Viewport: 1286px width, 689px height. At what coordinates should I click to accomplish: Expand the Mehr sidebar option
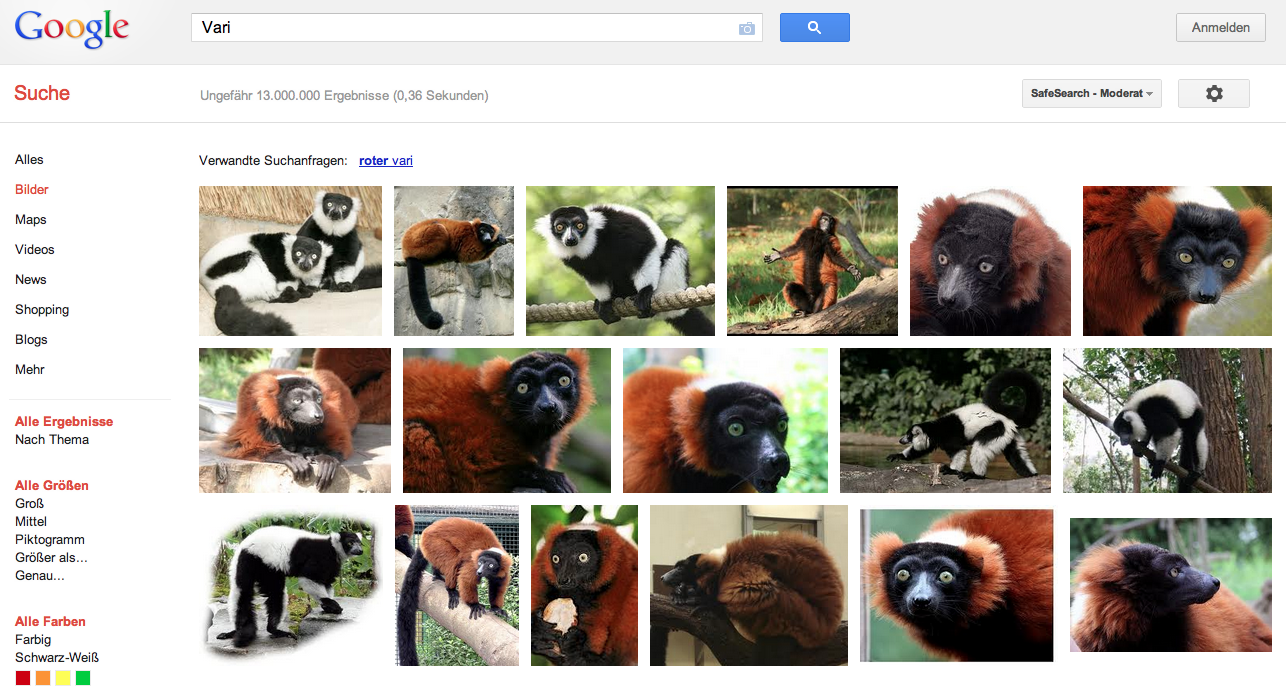click(x=29, y=369)
